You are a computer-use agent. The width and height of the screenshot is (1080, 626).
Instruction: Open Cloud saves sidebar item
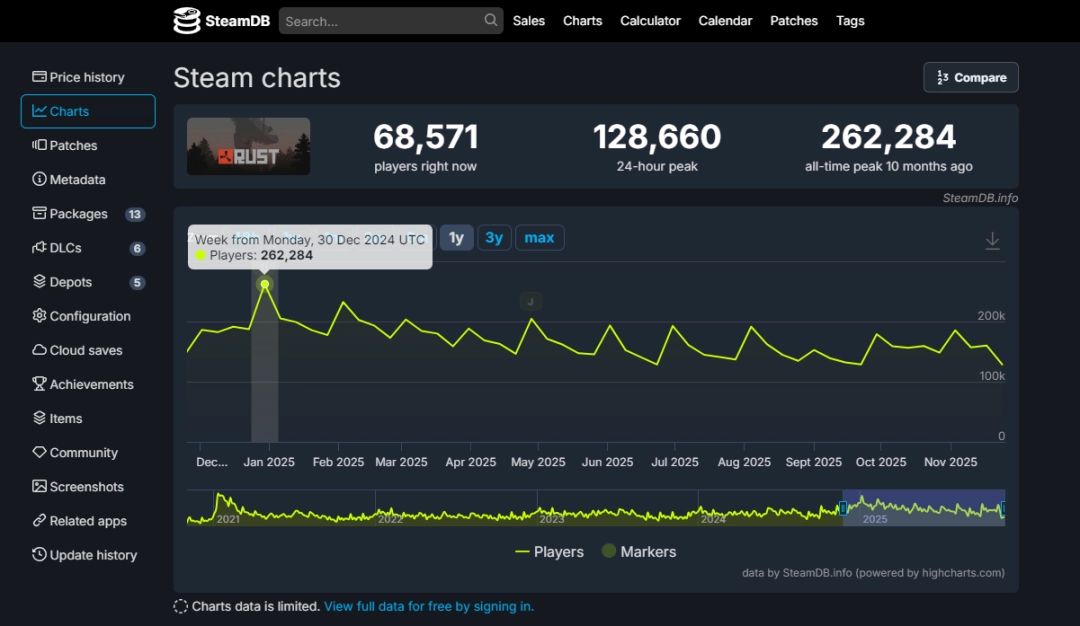[87, 350]
